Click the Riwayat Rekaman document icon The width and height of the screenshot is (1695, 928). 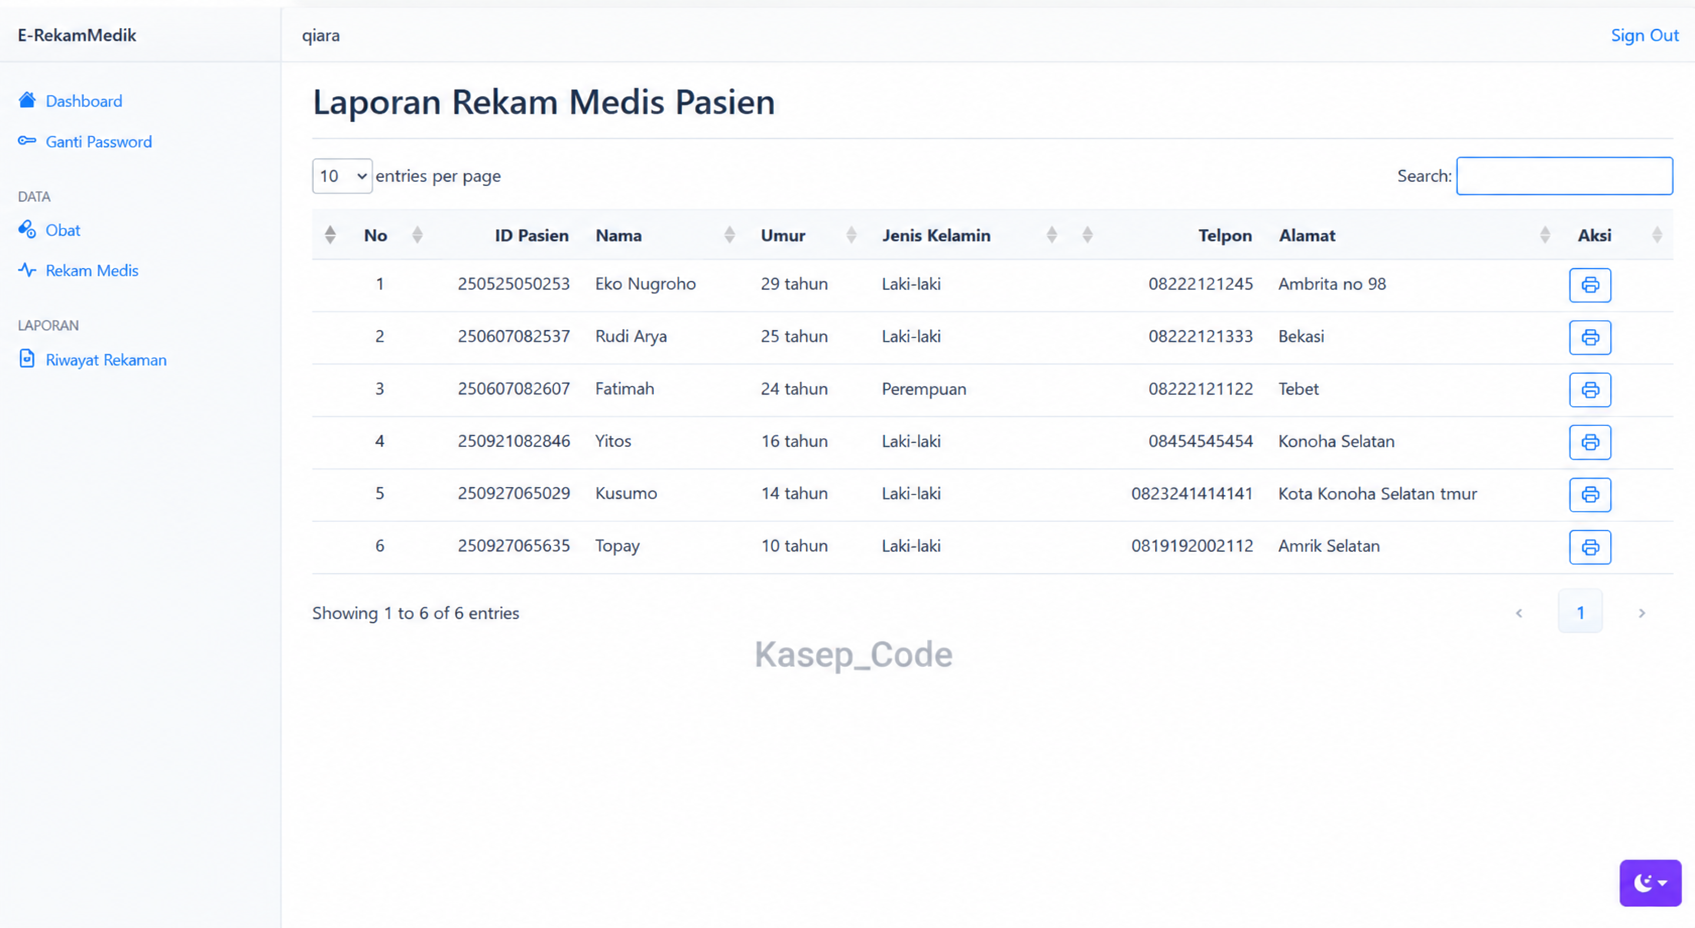tap(27, 359)
